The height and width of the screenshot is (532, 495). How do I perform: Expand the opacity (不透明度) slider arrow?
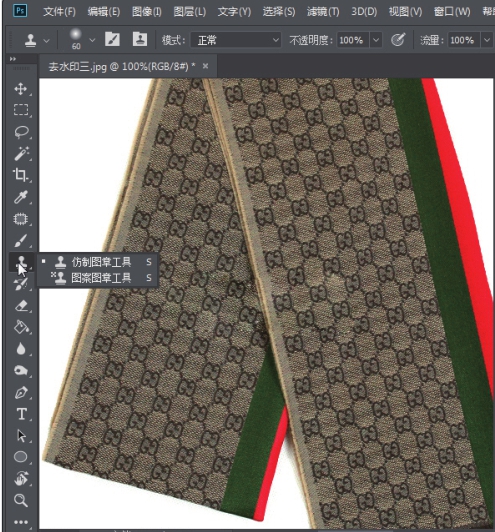point(376,40)
